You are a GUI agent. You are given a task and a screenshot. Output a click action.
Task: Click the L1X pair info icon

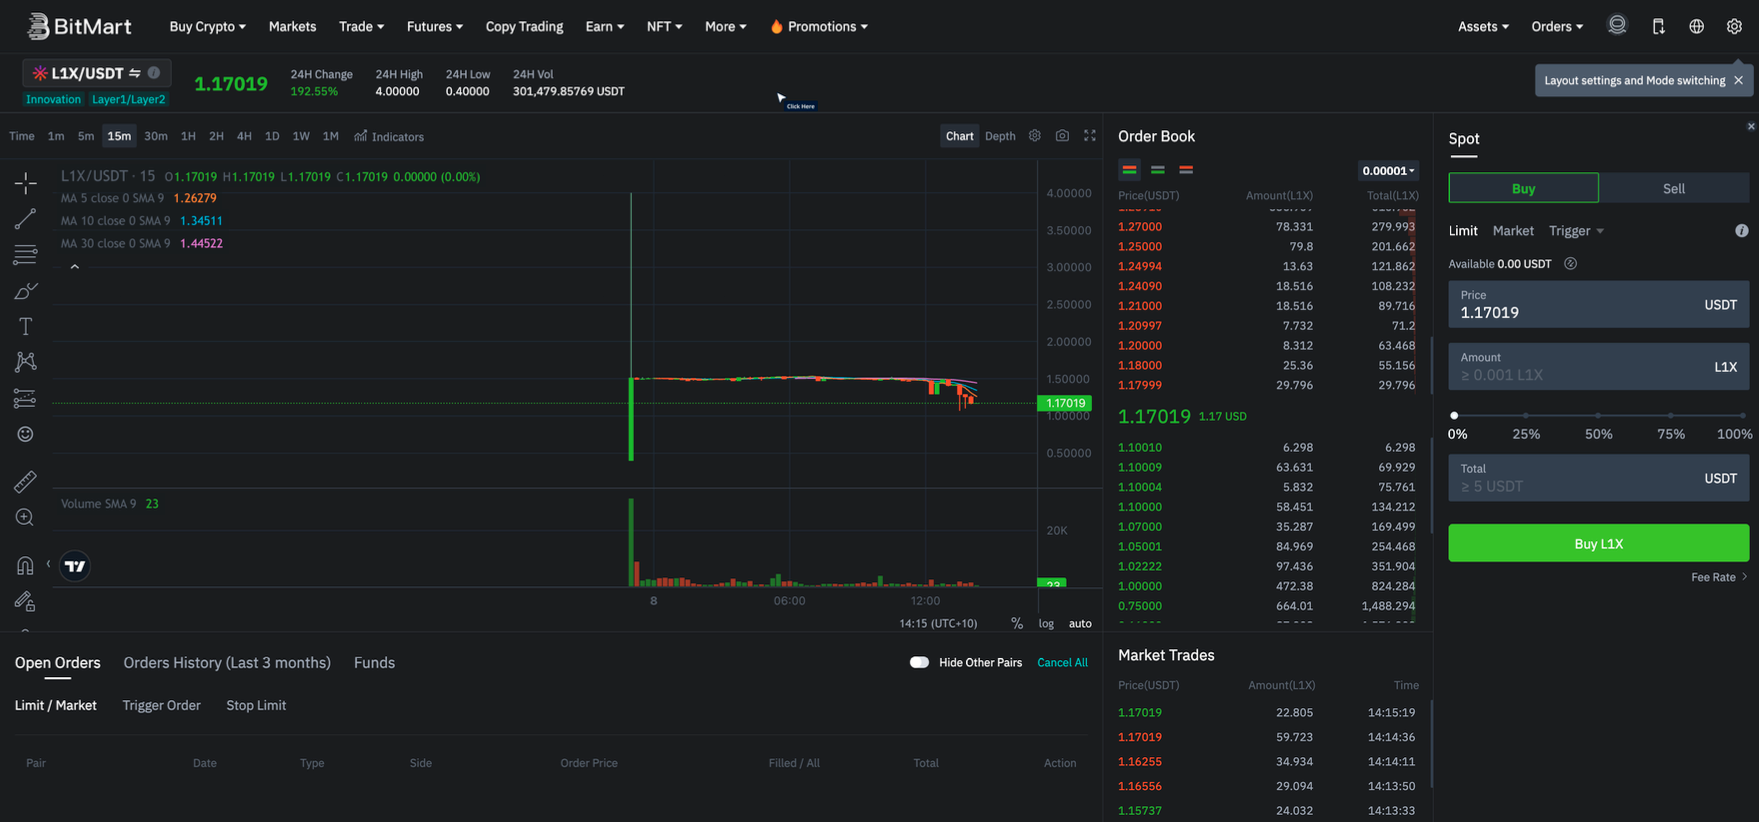154,73
